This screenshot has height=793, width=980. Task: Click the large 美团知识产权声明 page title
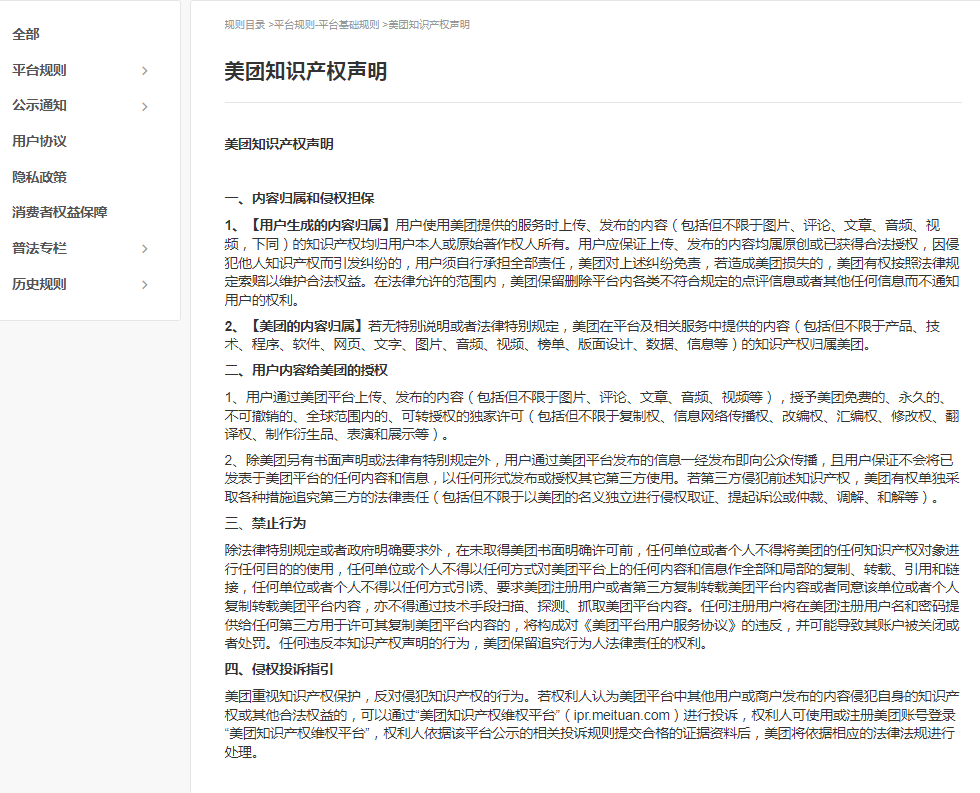[x=306, y=71]
